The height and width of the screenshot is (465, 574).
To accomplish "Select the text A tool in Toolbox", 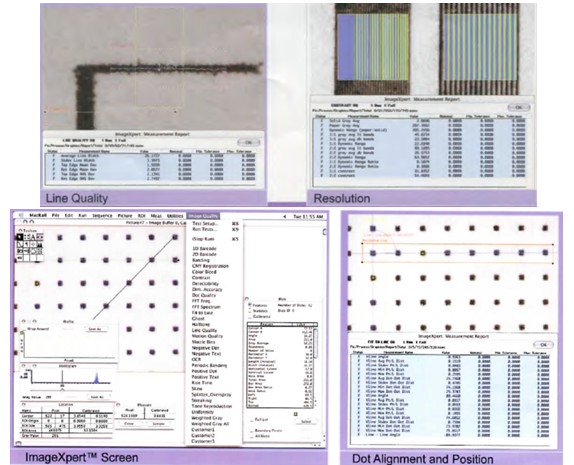I will tap(33, 237).
